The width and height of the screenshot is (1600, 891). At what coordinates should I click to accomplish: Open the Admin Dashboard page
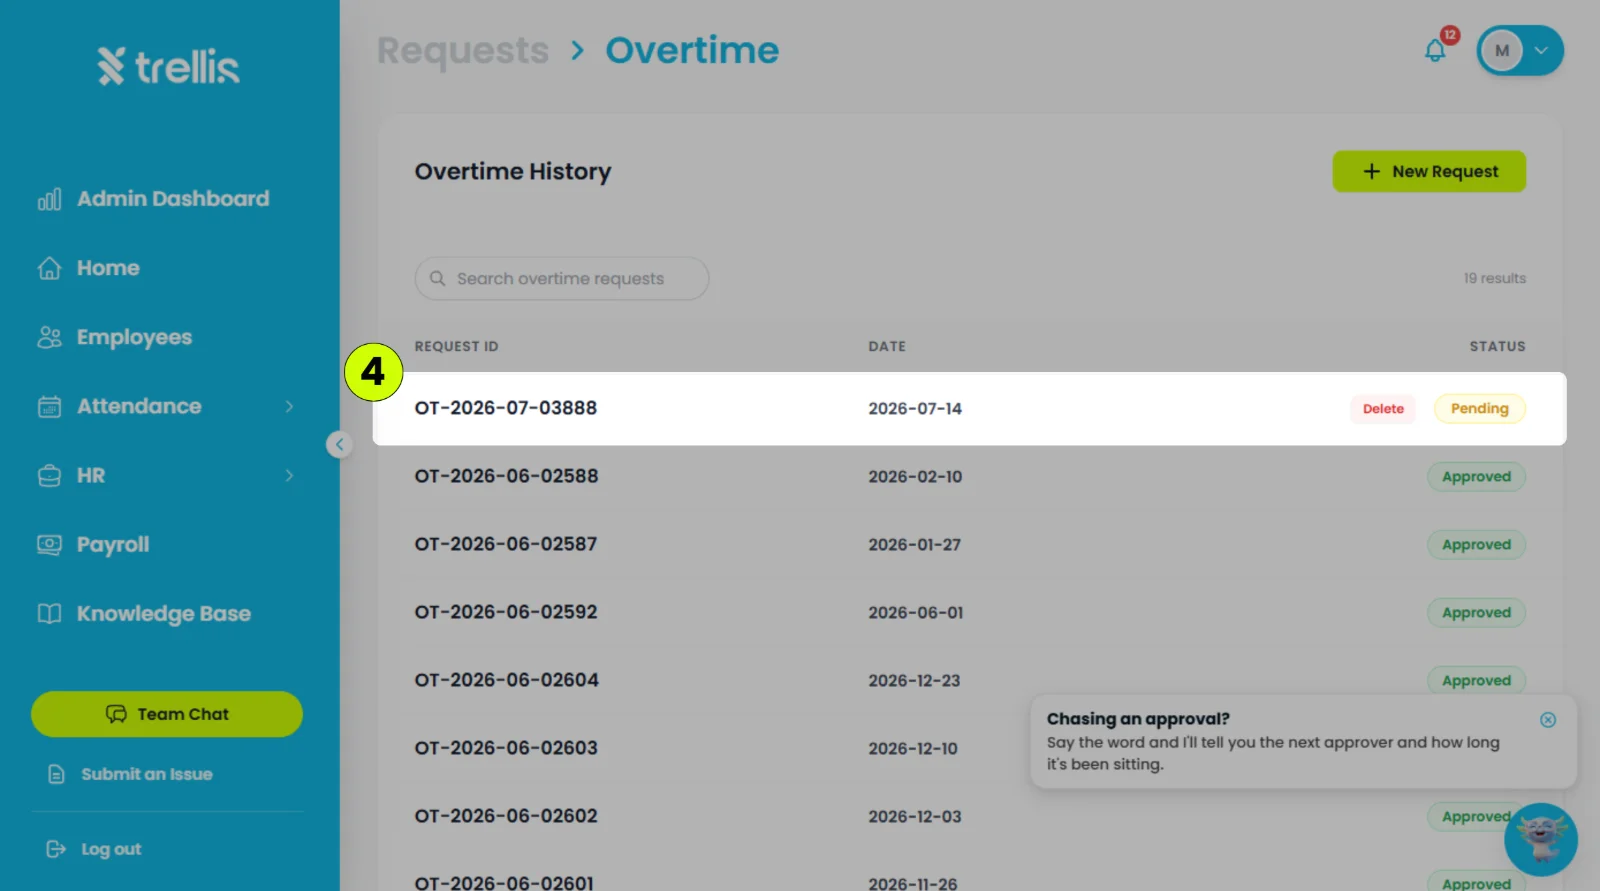click(153, 199)
